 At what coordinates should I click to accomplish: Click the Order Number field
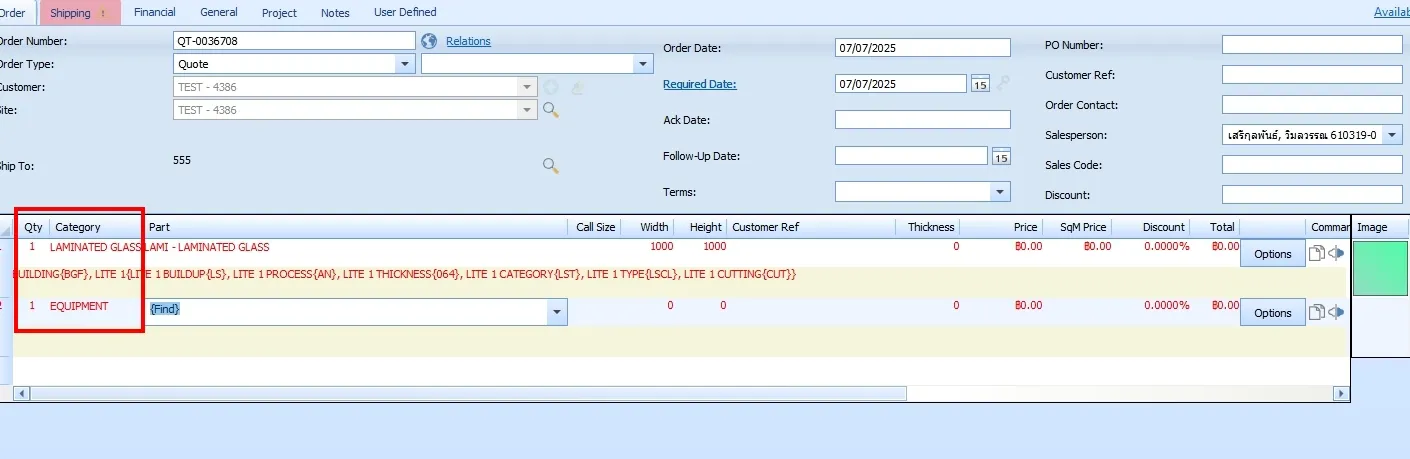click(x=294, y=41)
